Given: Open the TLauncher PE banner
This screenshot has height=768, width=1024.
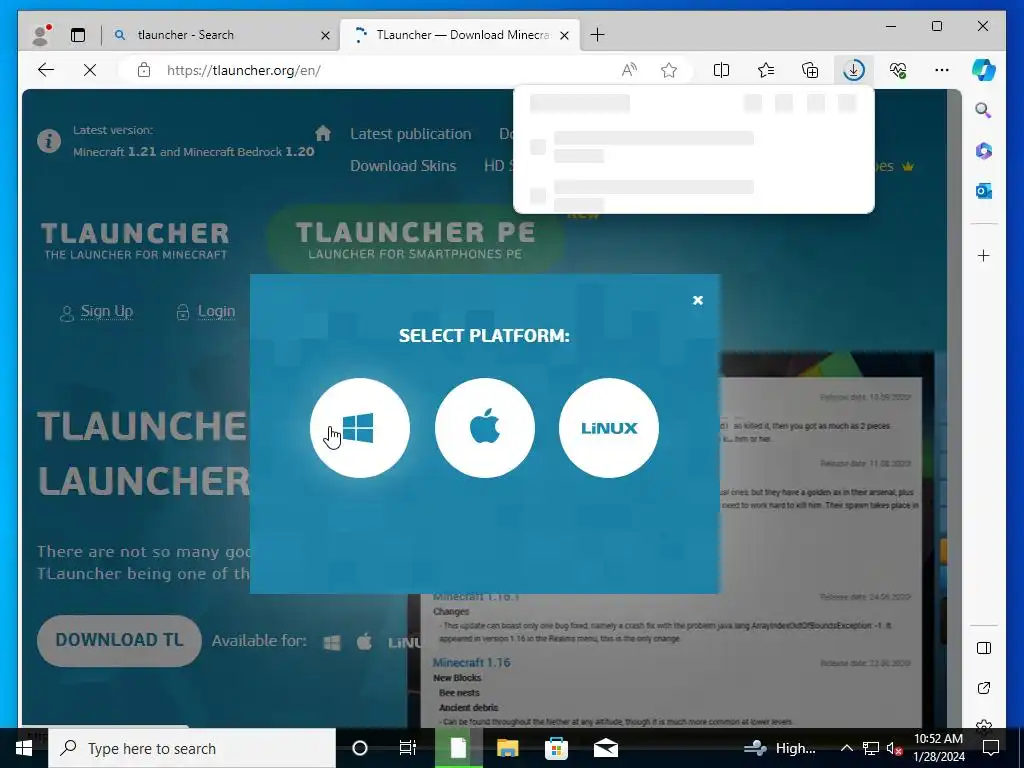Looking at the screenshot, I should 415,240.
